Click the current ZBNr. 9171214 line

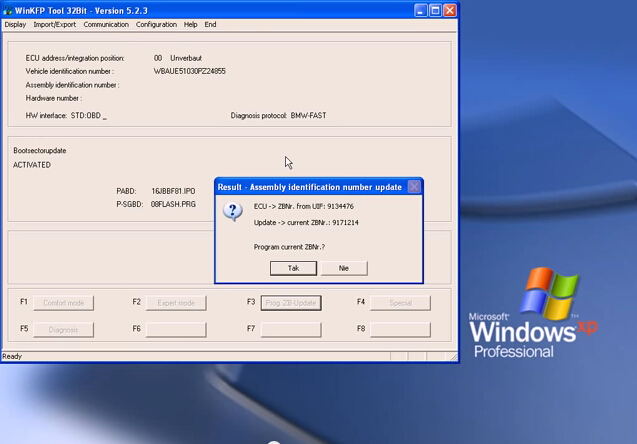coord(306,223)
